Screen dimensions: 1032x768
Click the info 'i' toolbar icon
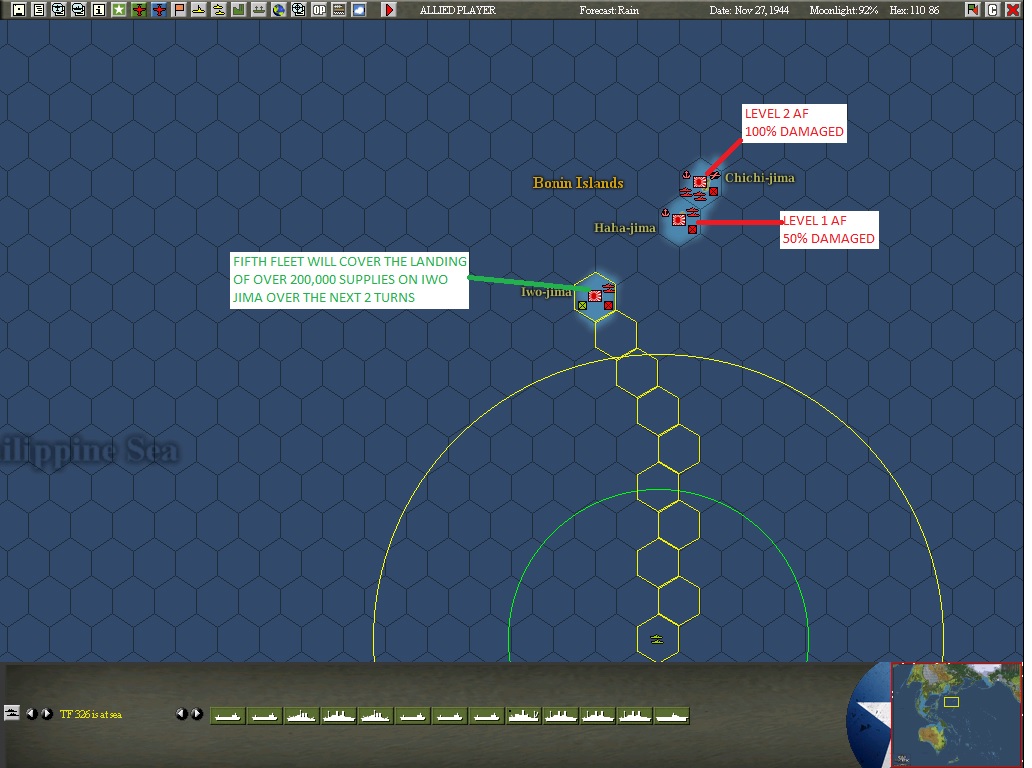(x=99, y=10)
